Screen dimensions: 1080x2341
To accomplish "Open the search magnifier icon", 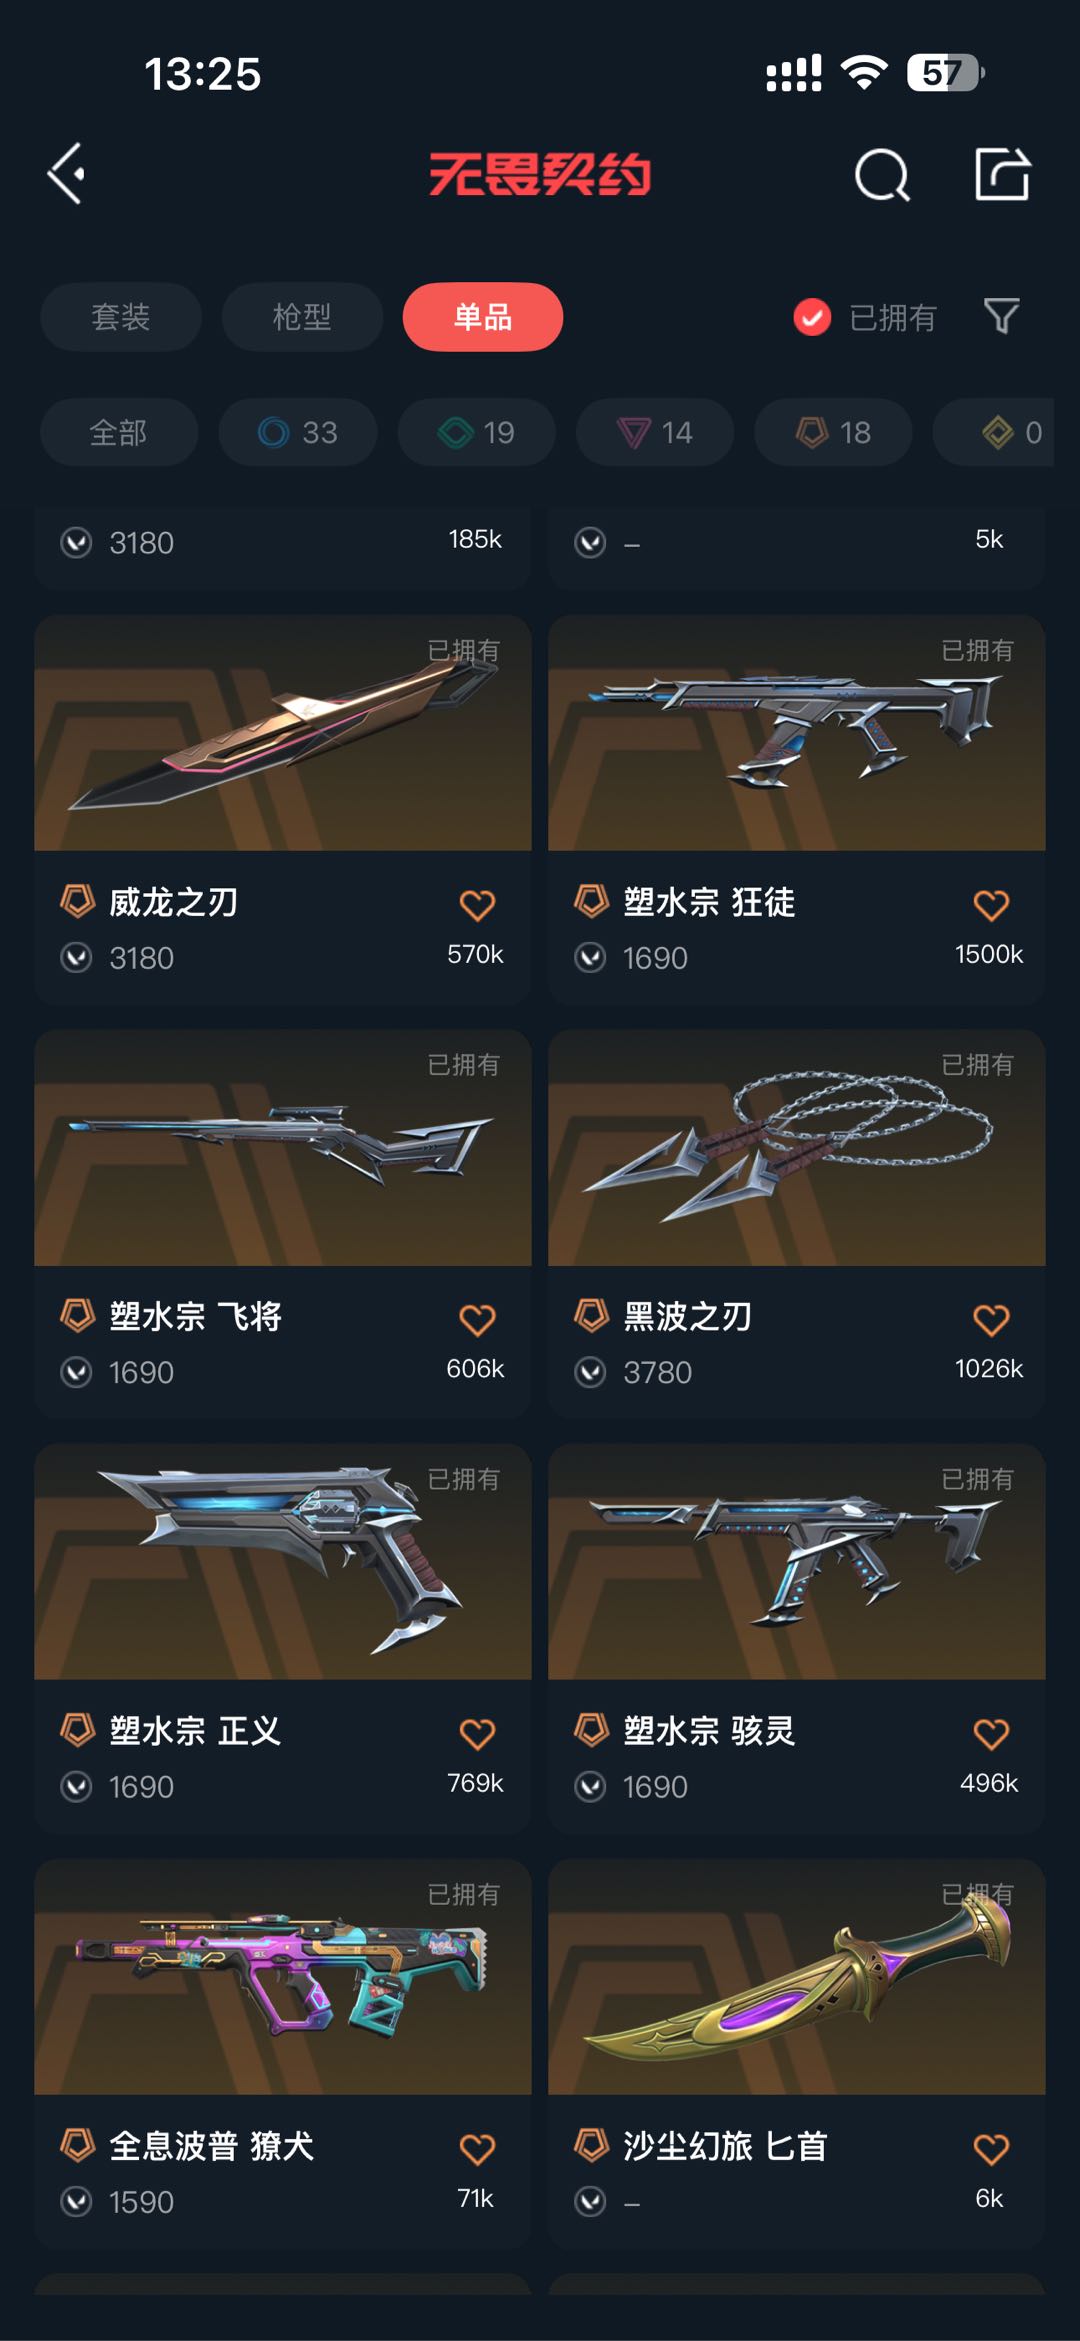I will coord(882,175).
